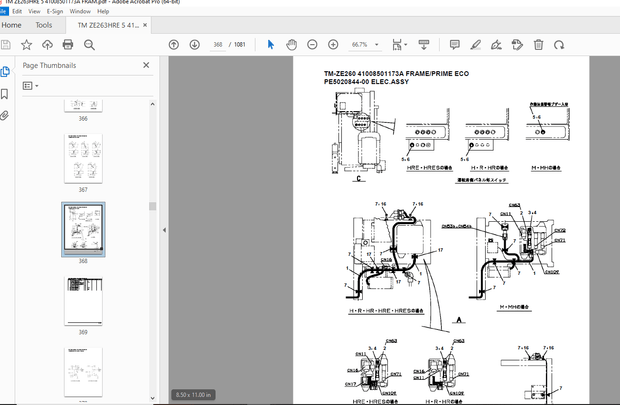Viewport: 620px width, 405px height.
Task: Open thumbnail options dropdown menu
Action: click(31, 86)
